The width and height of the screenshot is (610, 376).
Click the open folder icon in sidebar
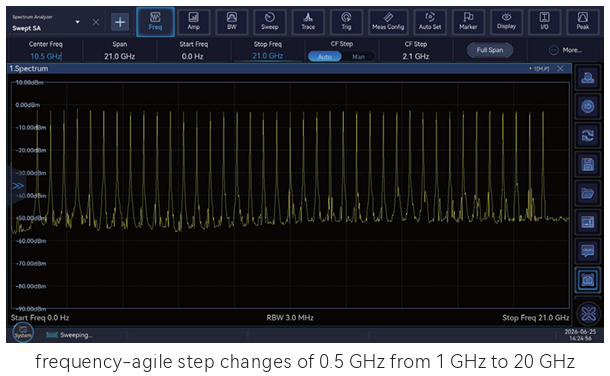[x=587, y=193]
